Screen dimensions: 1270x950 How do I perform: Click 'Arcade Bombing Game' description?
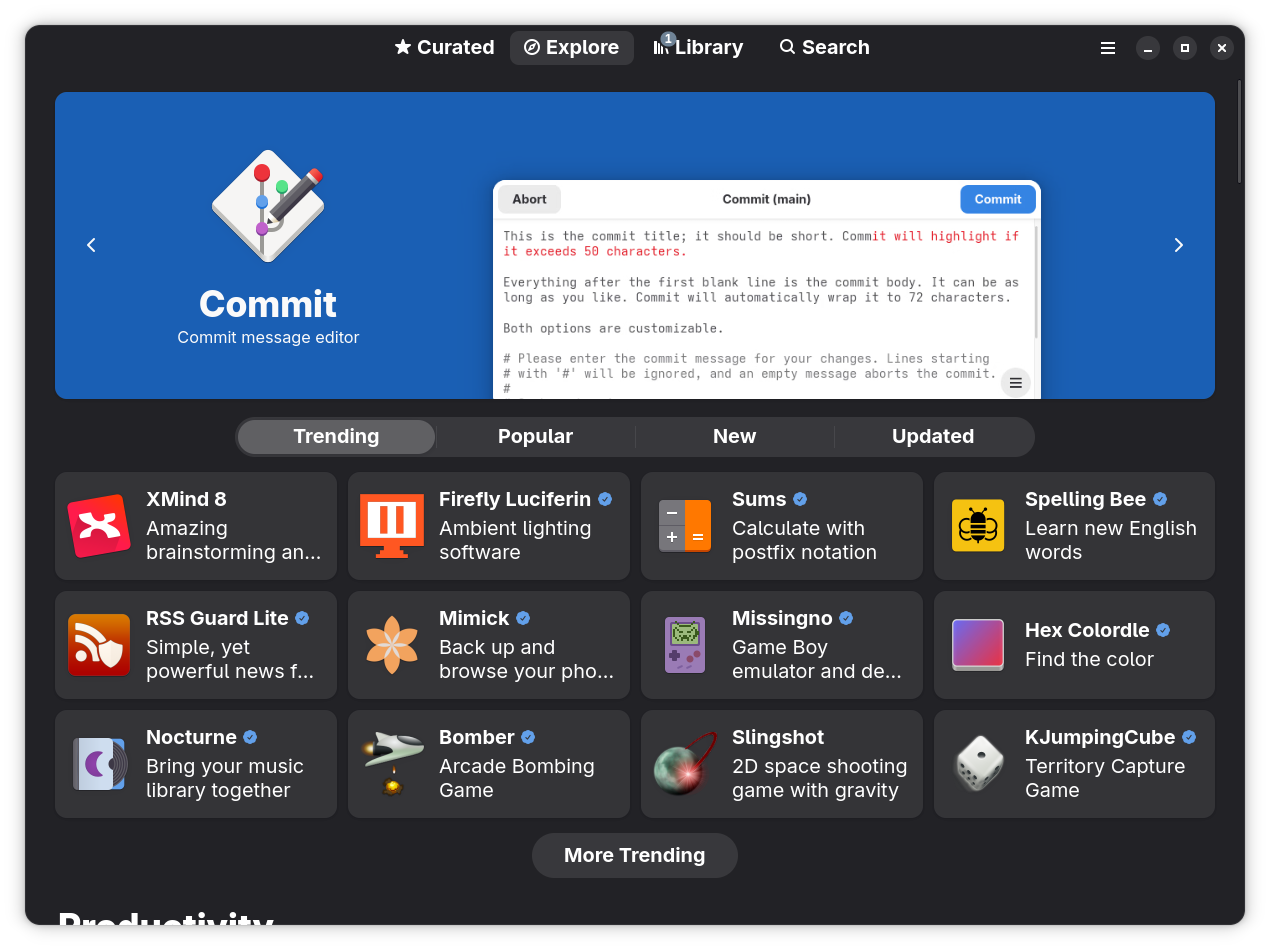pos(517,778)
